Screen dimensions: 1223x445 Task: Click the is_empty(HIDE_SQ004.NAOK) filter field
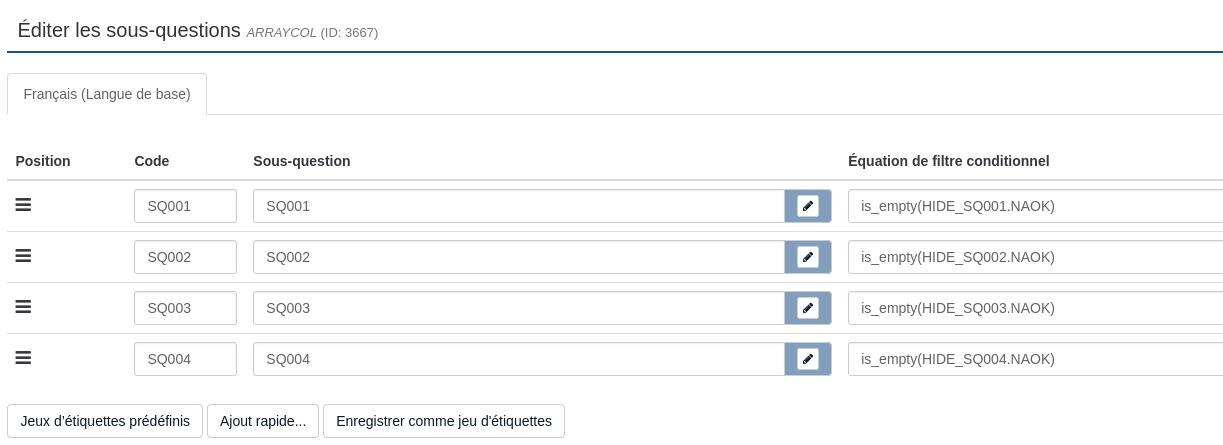pyautogui.click(x=1034, y=359)
